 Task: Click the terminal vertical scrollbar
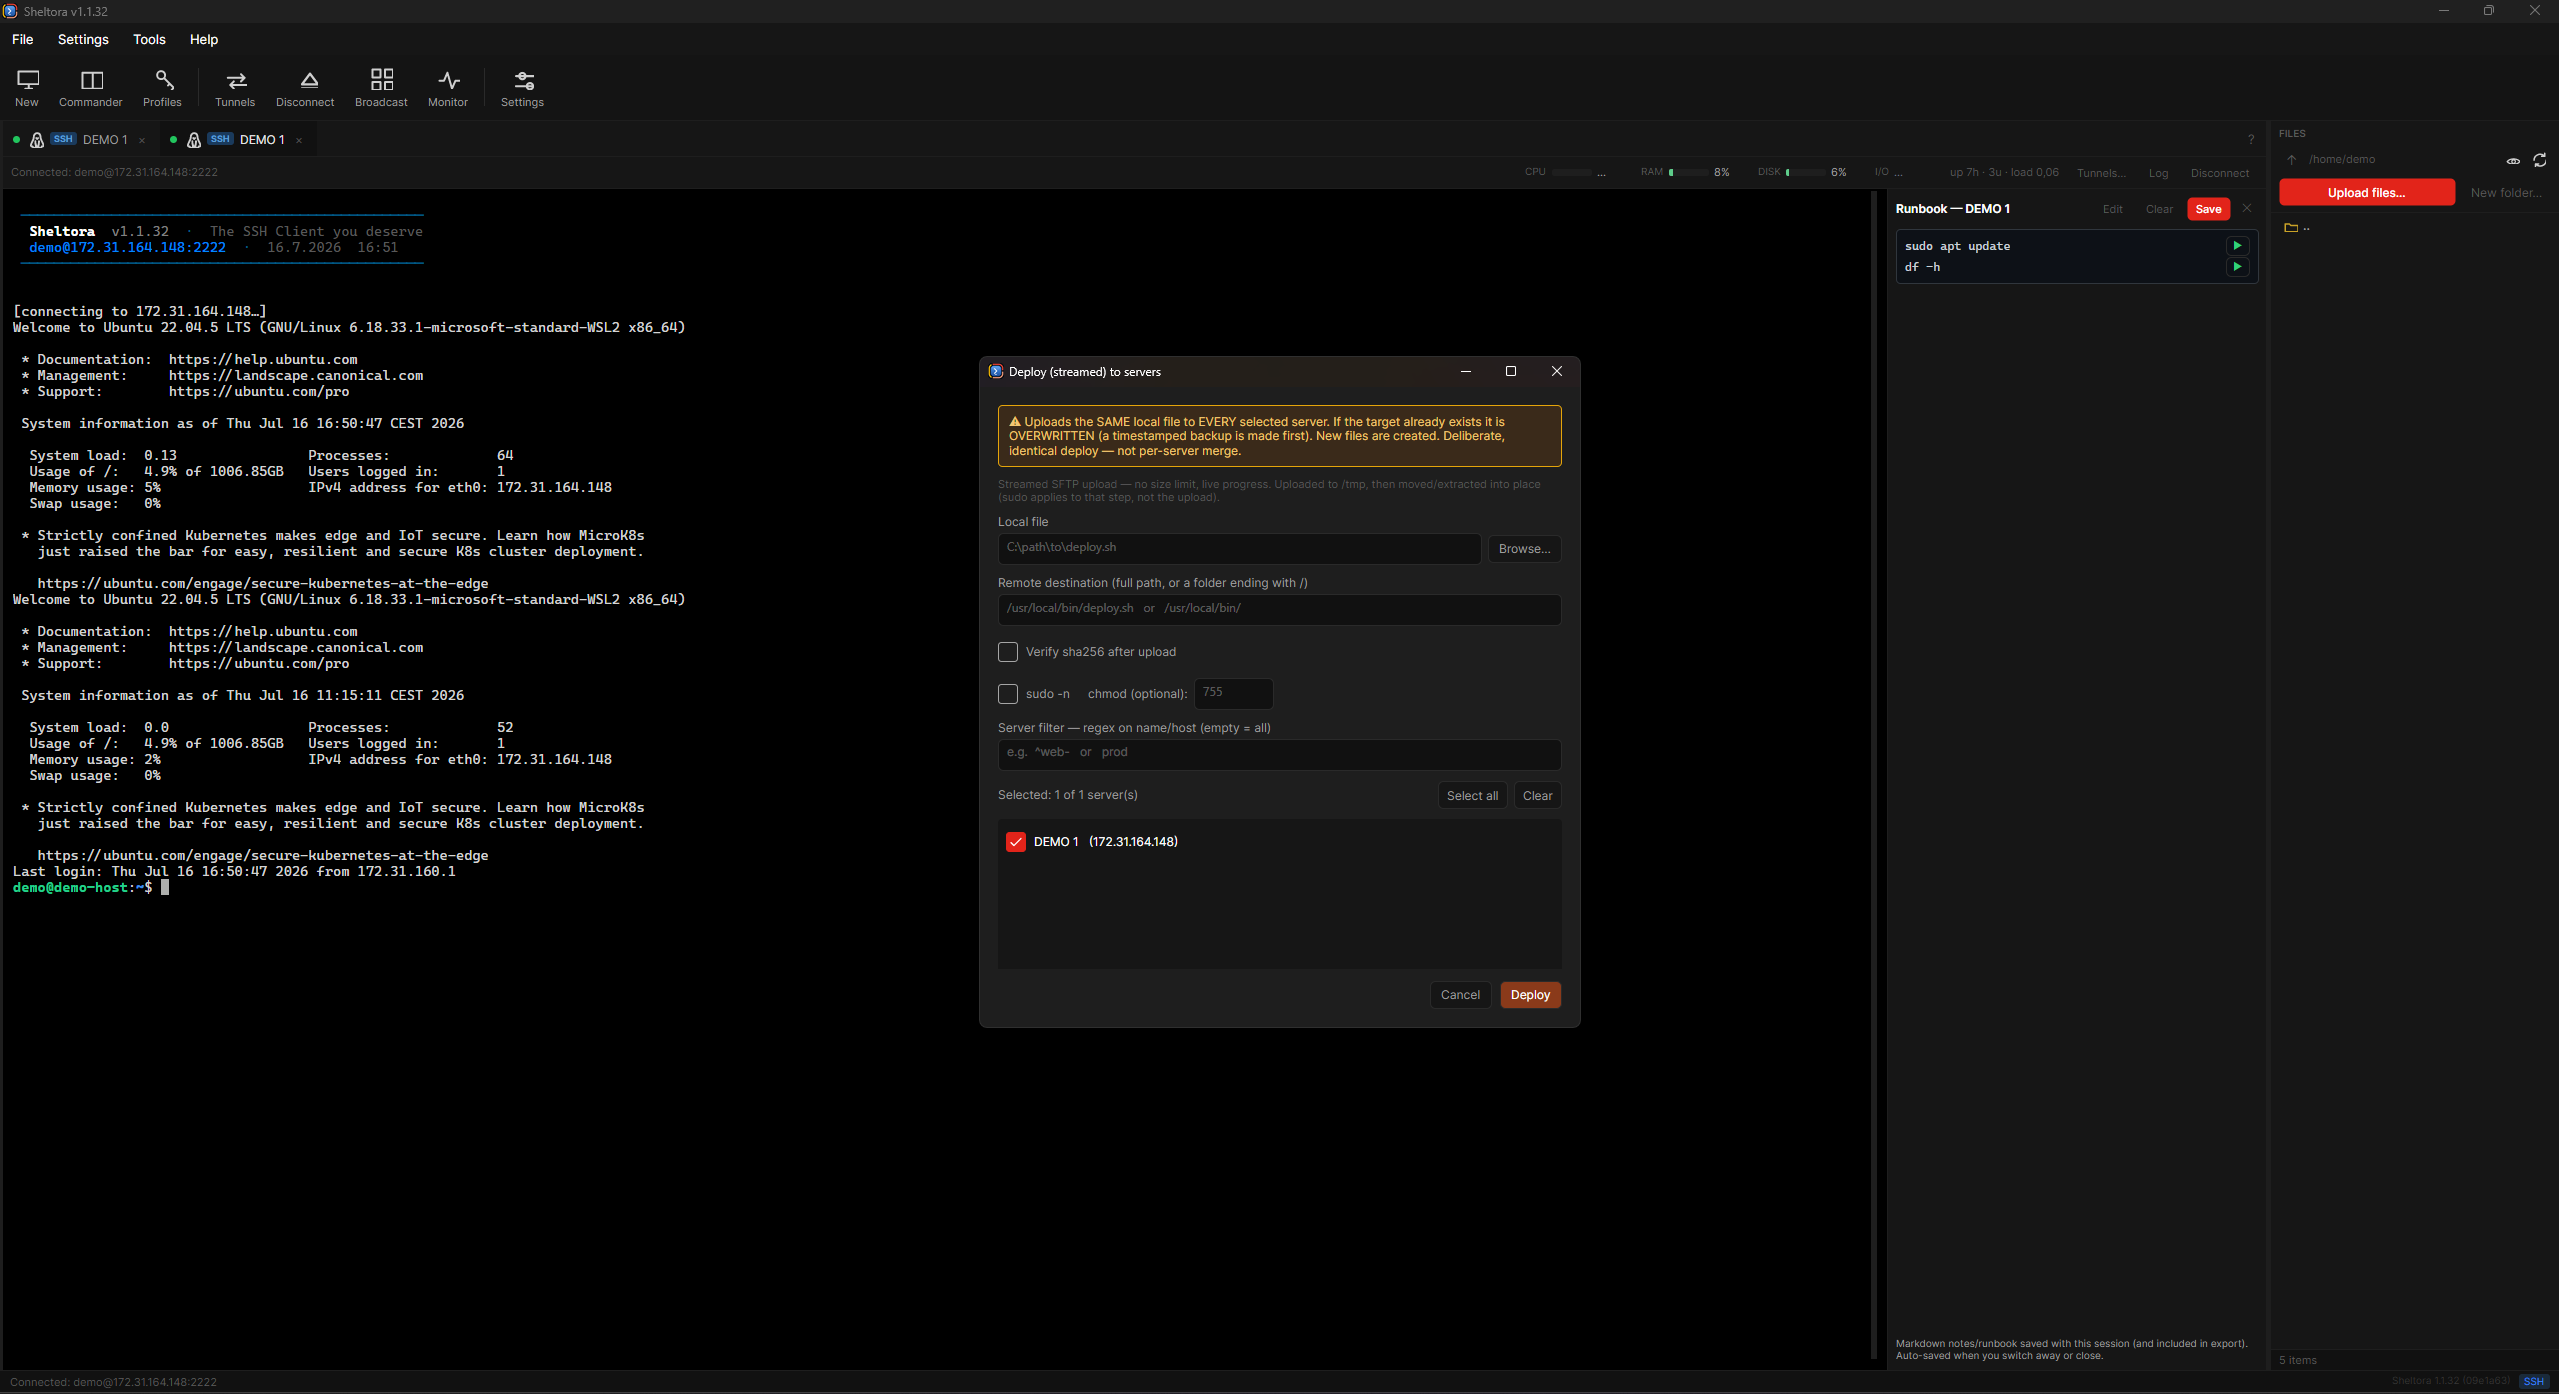(x=1874, y=775)
